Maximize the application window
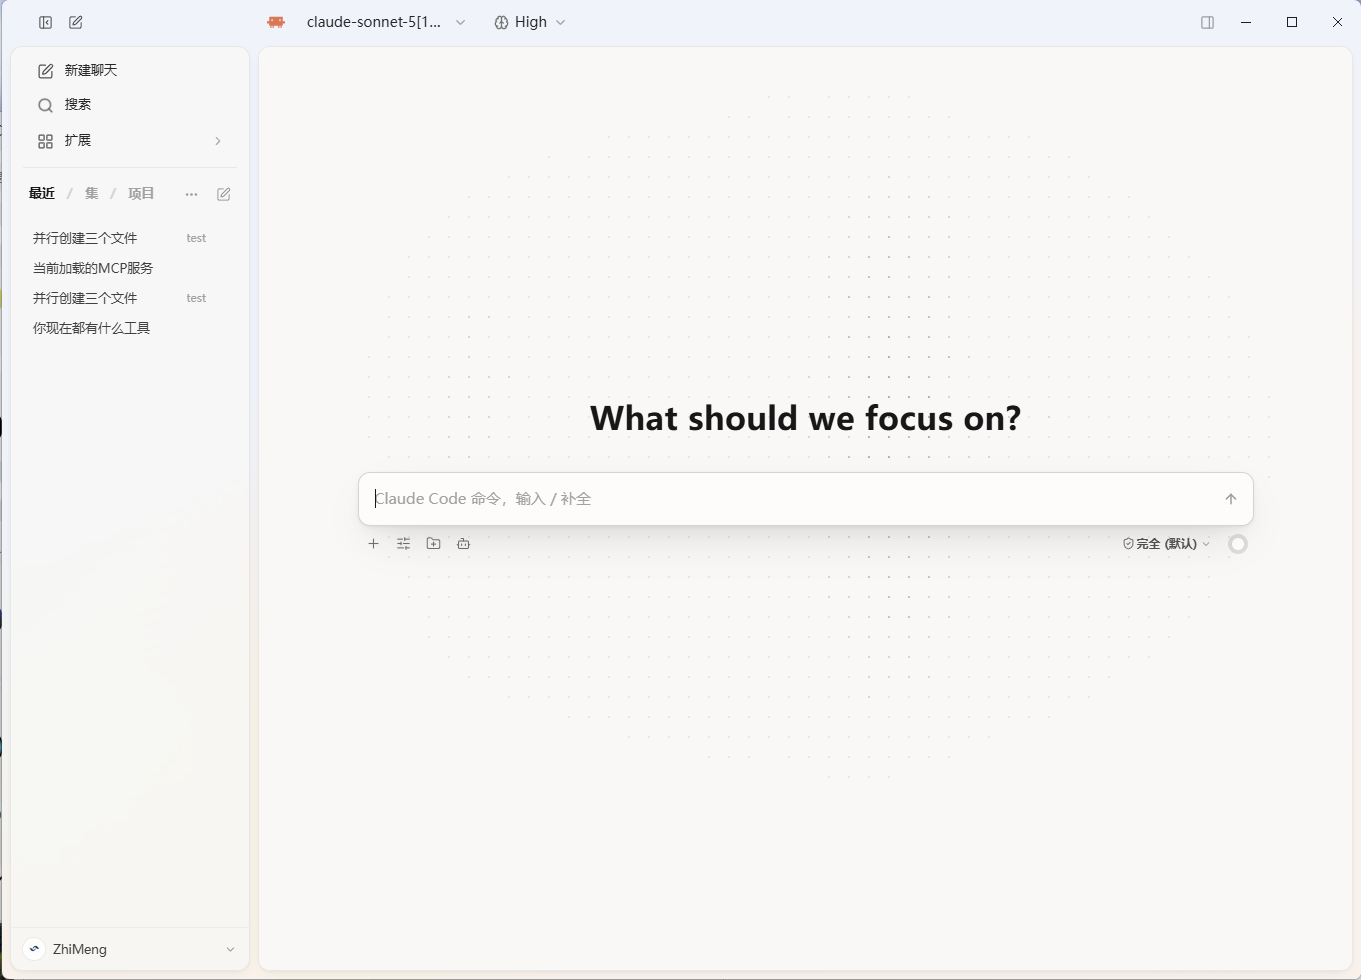 click(x=1292, y=22)
